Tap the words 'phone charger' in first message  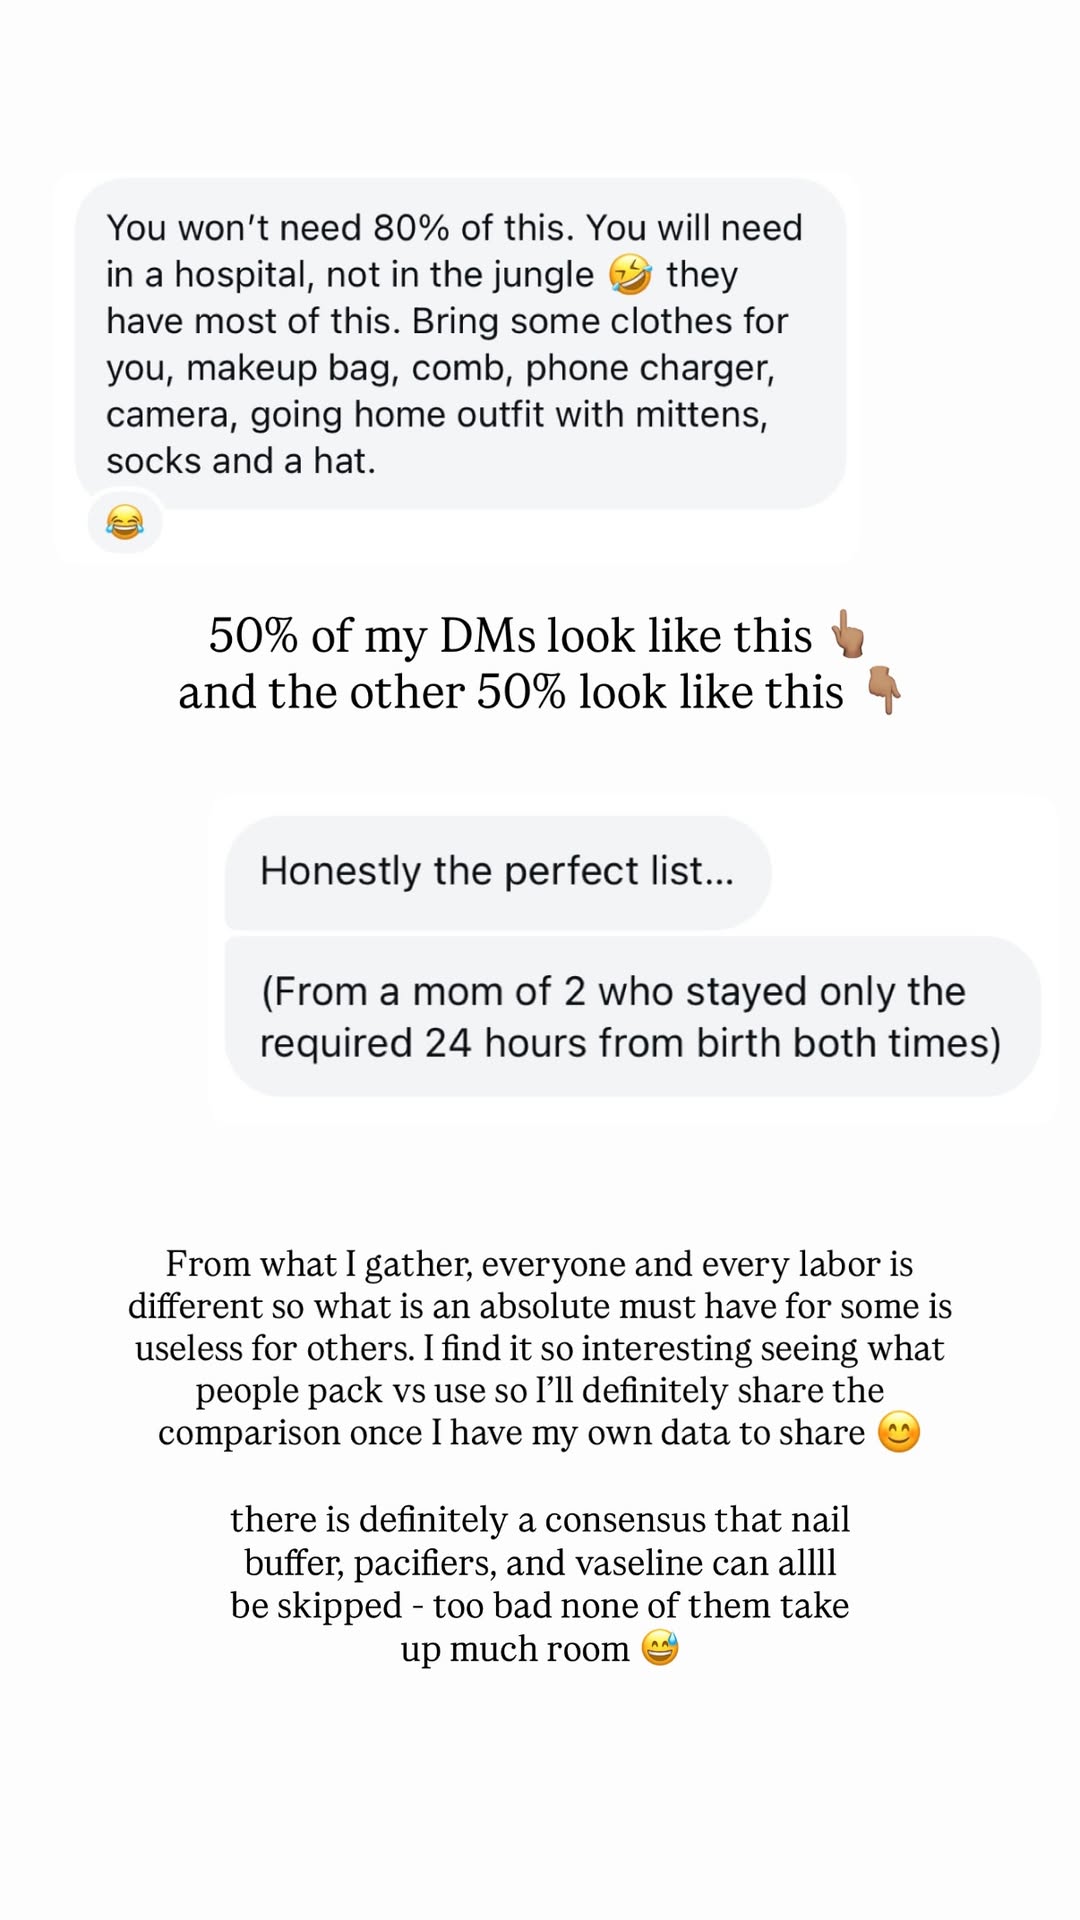(650, 368)
